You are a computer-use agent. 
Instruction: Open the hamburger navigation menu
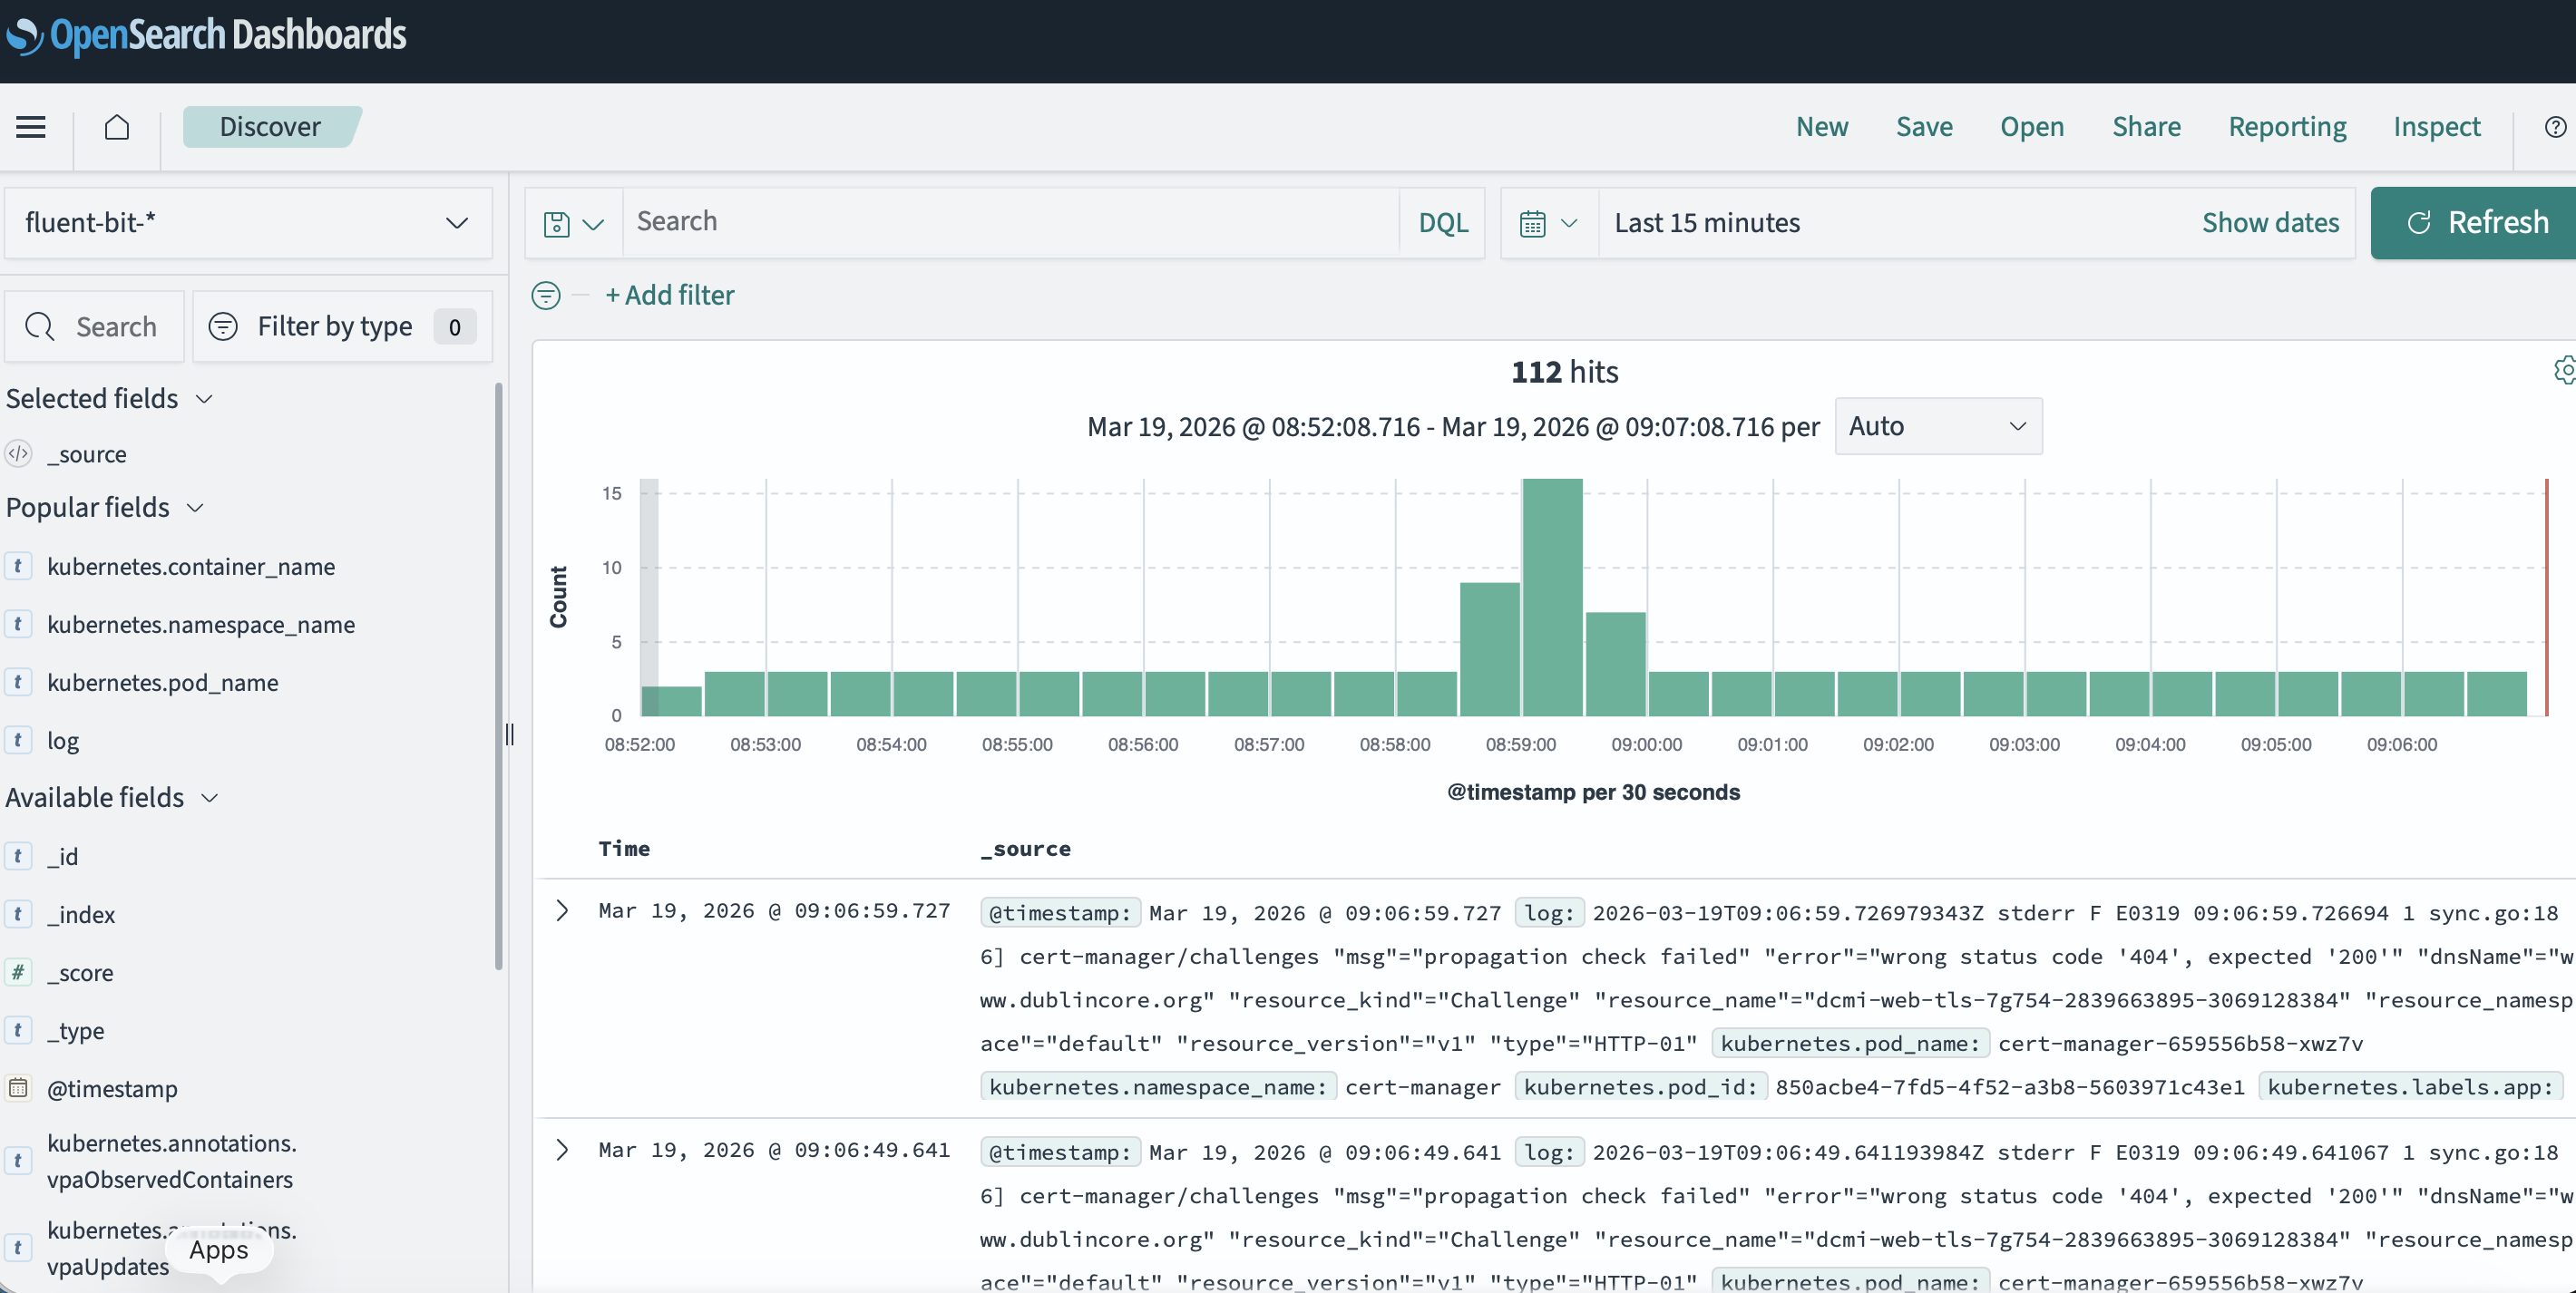(x=31, y=127)
